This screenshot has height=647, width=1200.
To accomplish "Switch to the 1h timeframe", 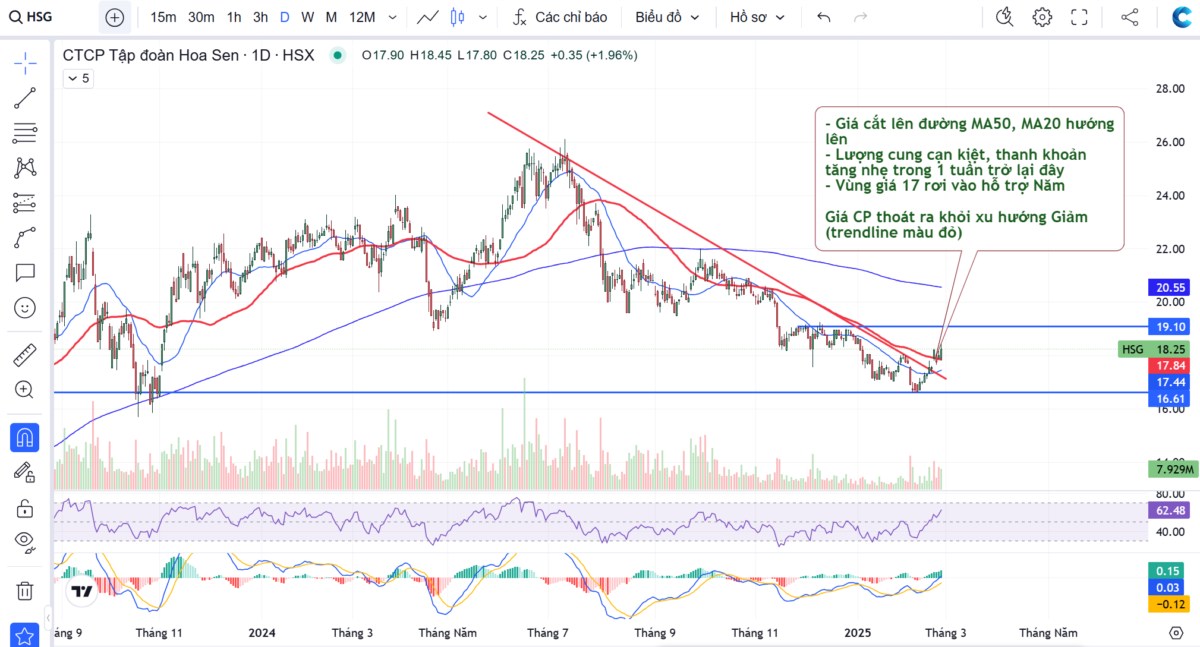I will [x=234, y=17].
